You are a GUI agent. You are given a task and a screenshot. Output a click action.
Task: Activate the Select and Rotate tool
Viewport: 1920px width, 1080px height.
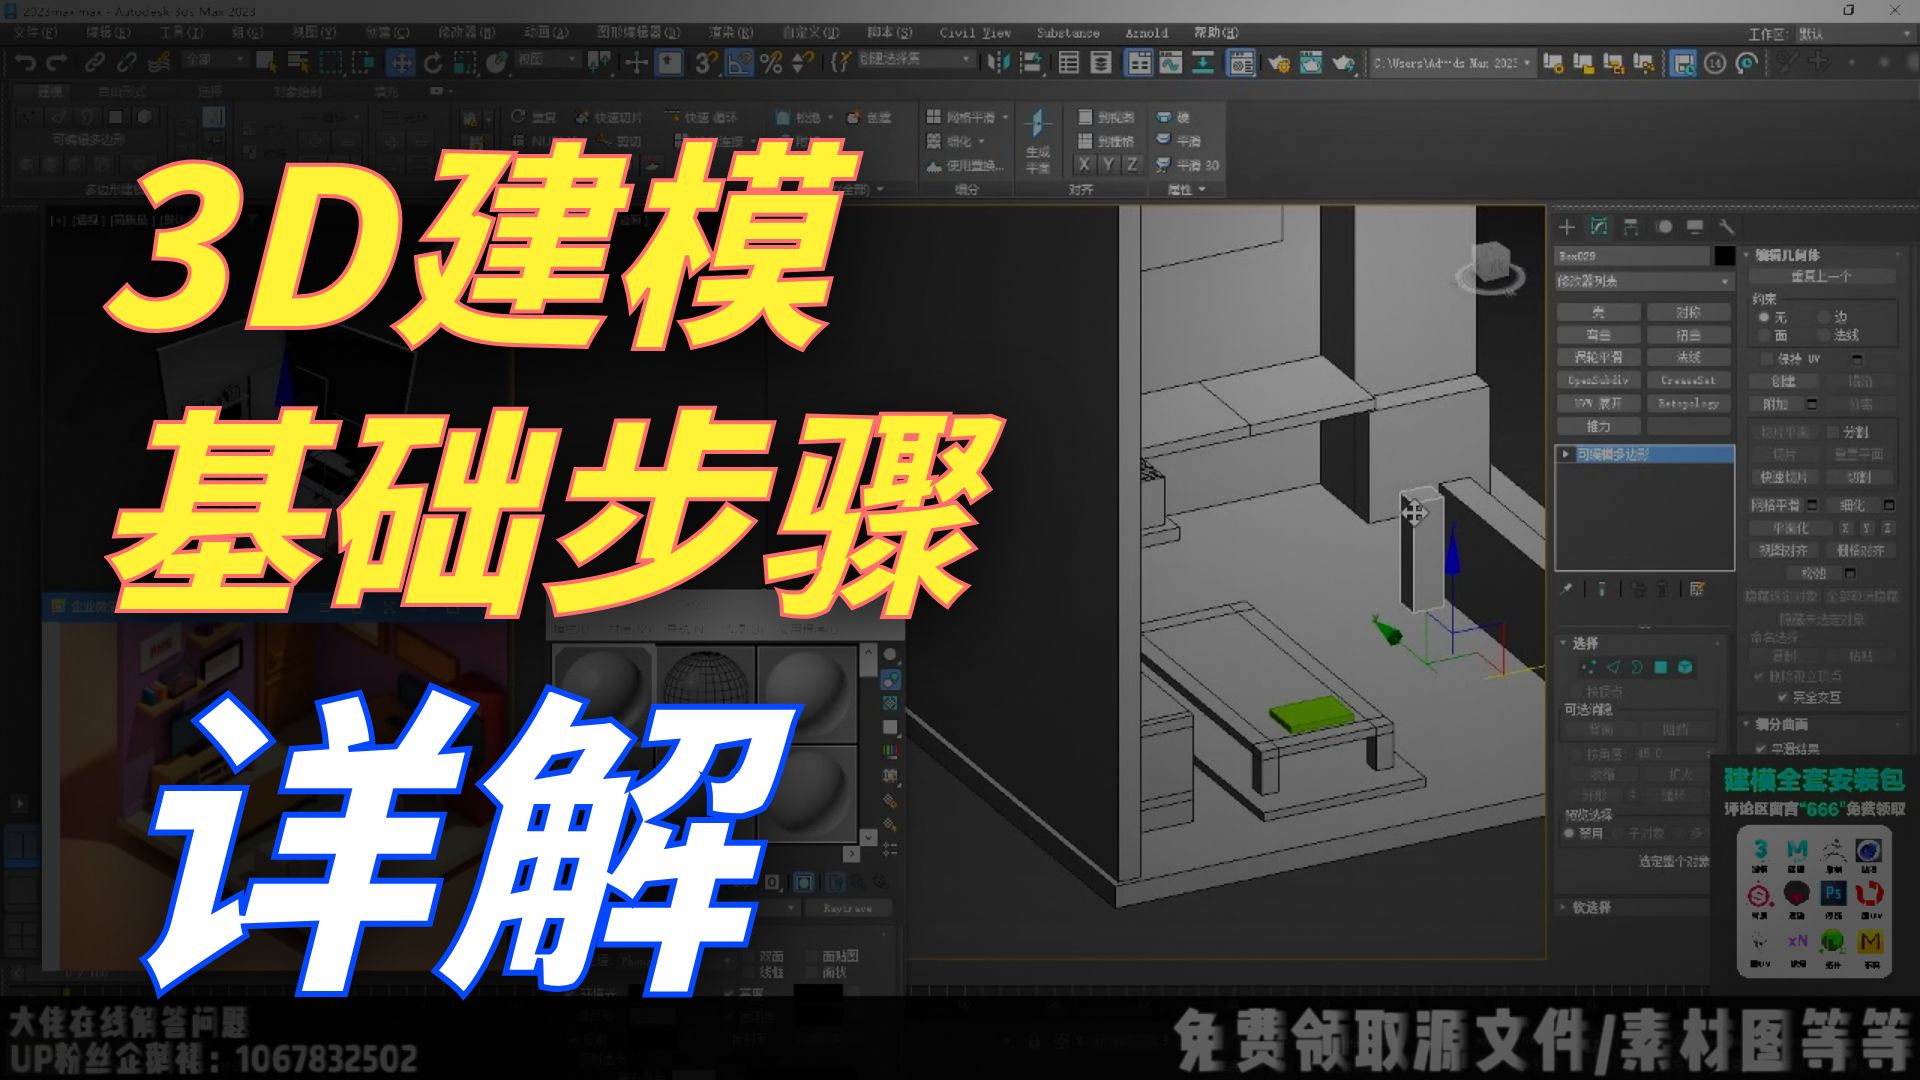(x=433, y=63)
